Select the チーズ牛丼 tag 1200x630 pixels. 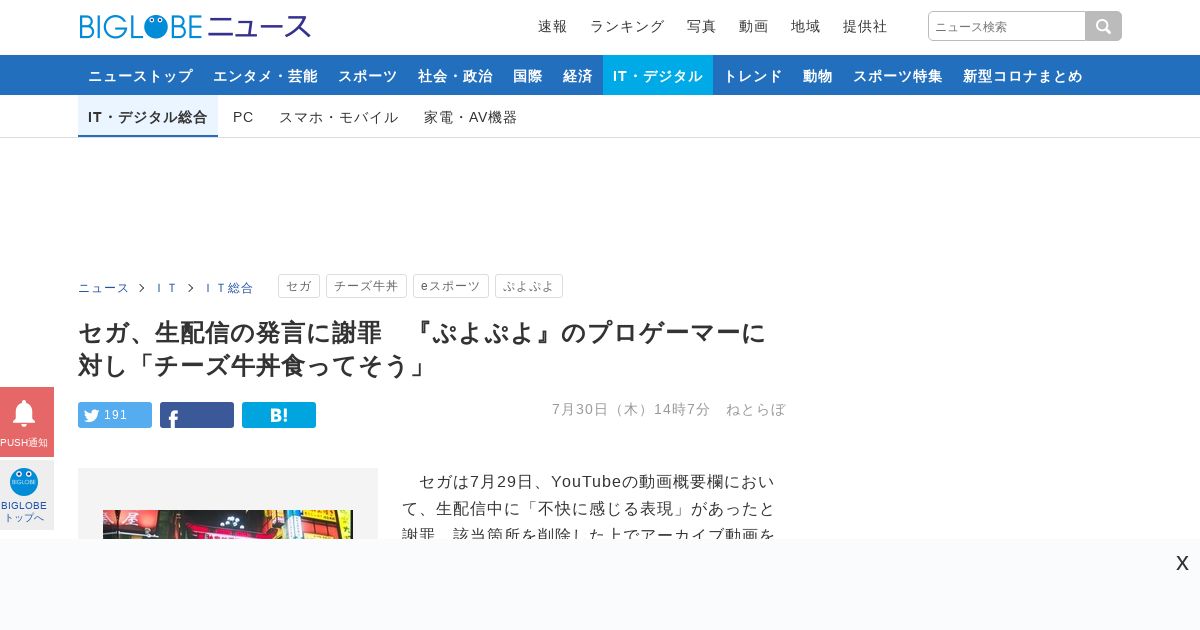(366, 286)
